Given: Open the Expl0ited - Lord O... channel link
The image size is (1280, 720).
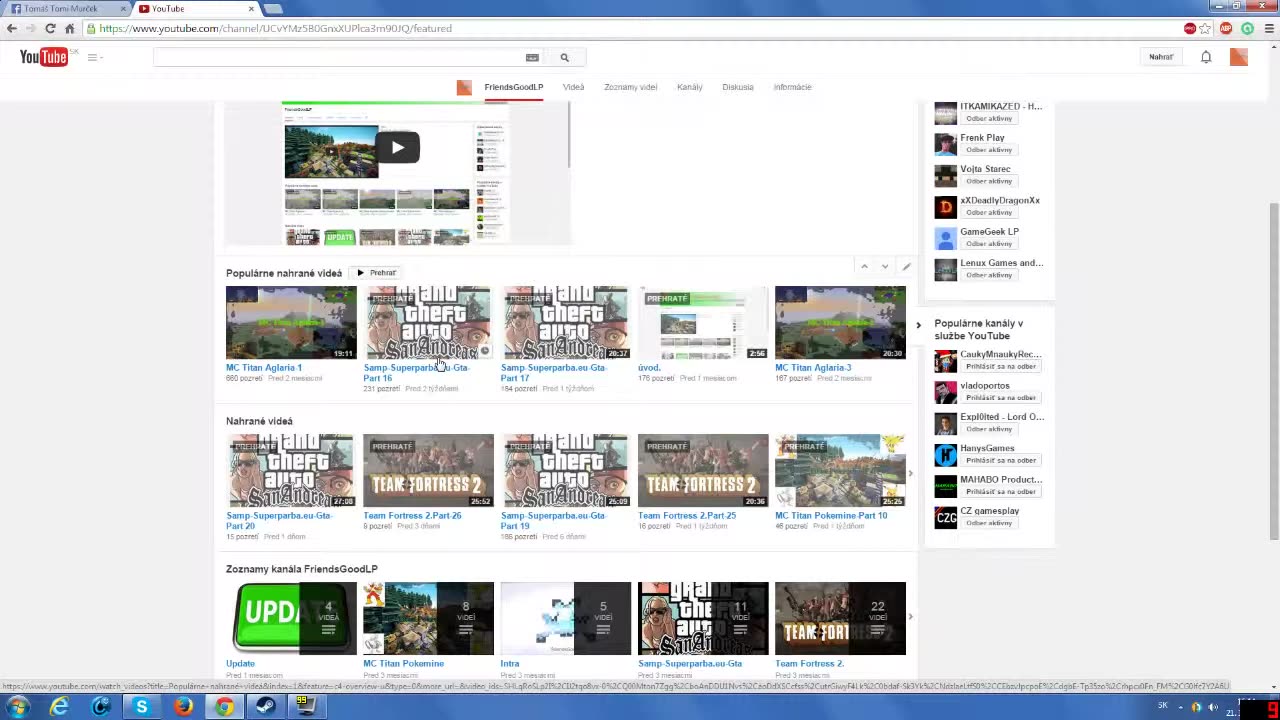Looking at the screenshot, I should [1002, 417].
